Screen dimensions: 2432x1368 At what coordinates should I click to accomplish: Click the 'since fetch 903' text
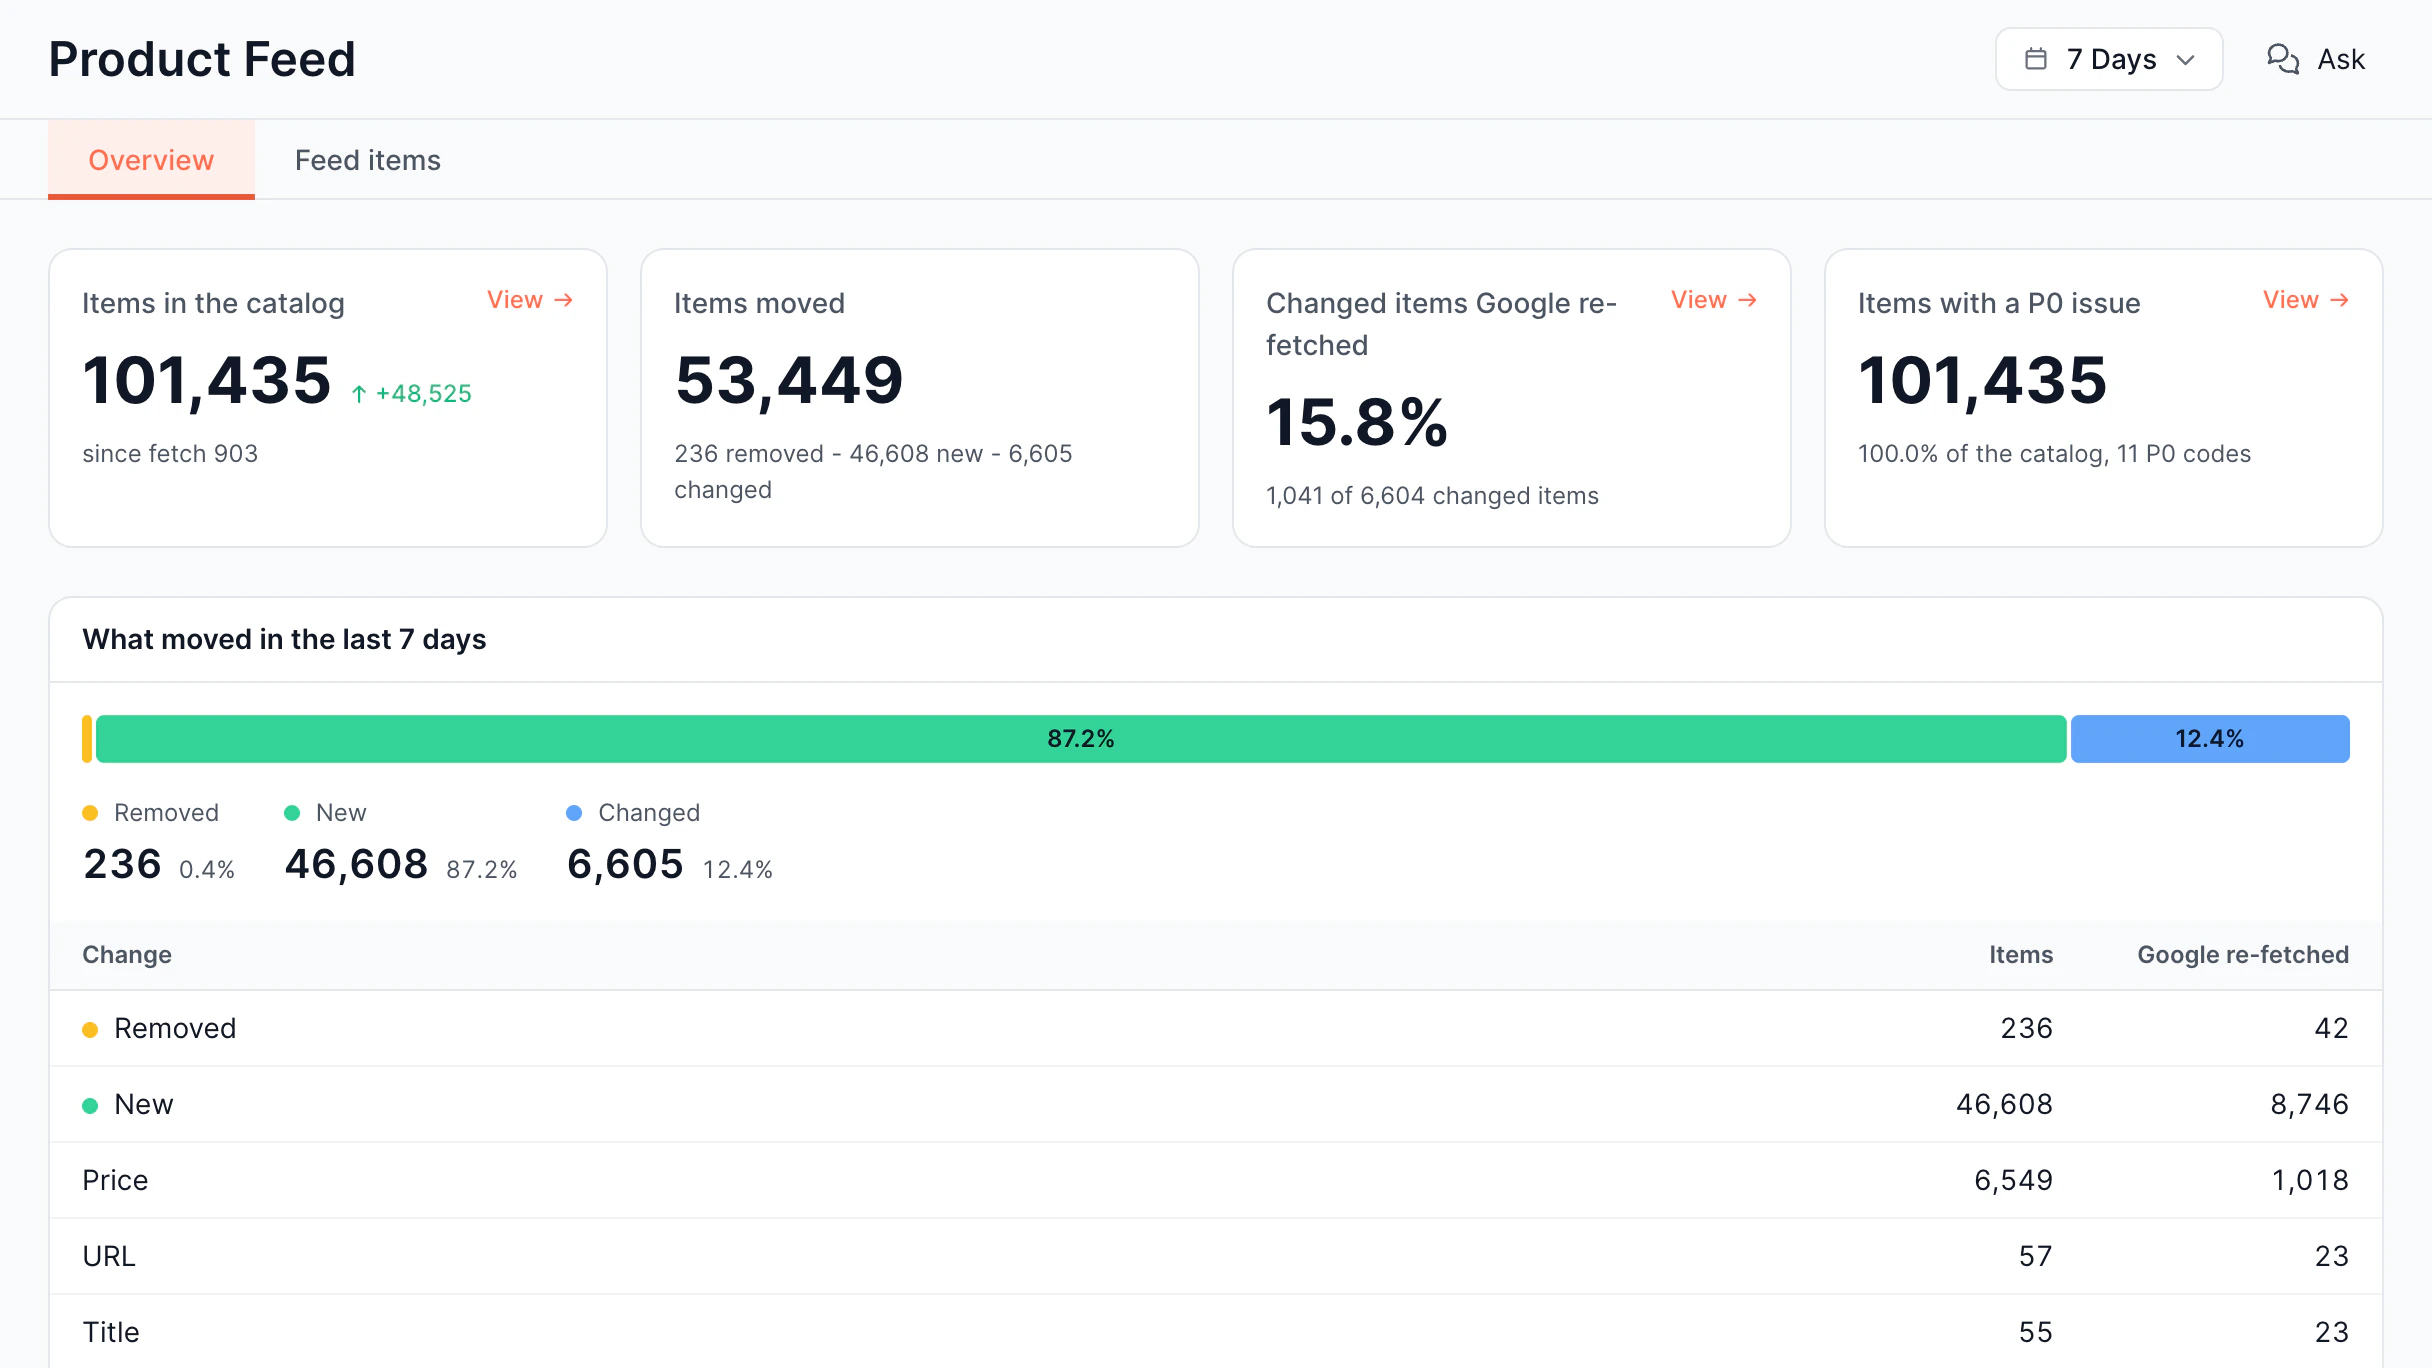click(x=170, y=454)
